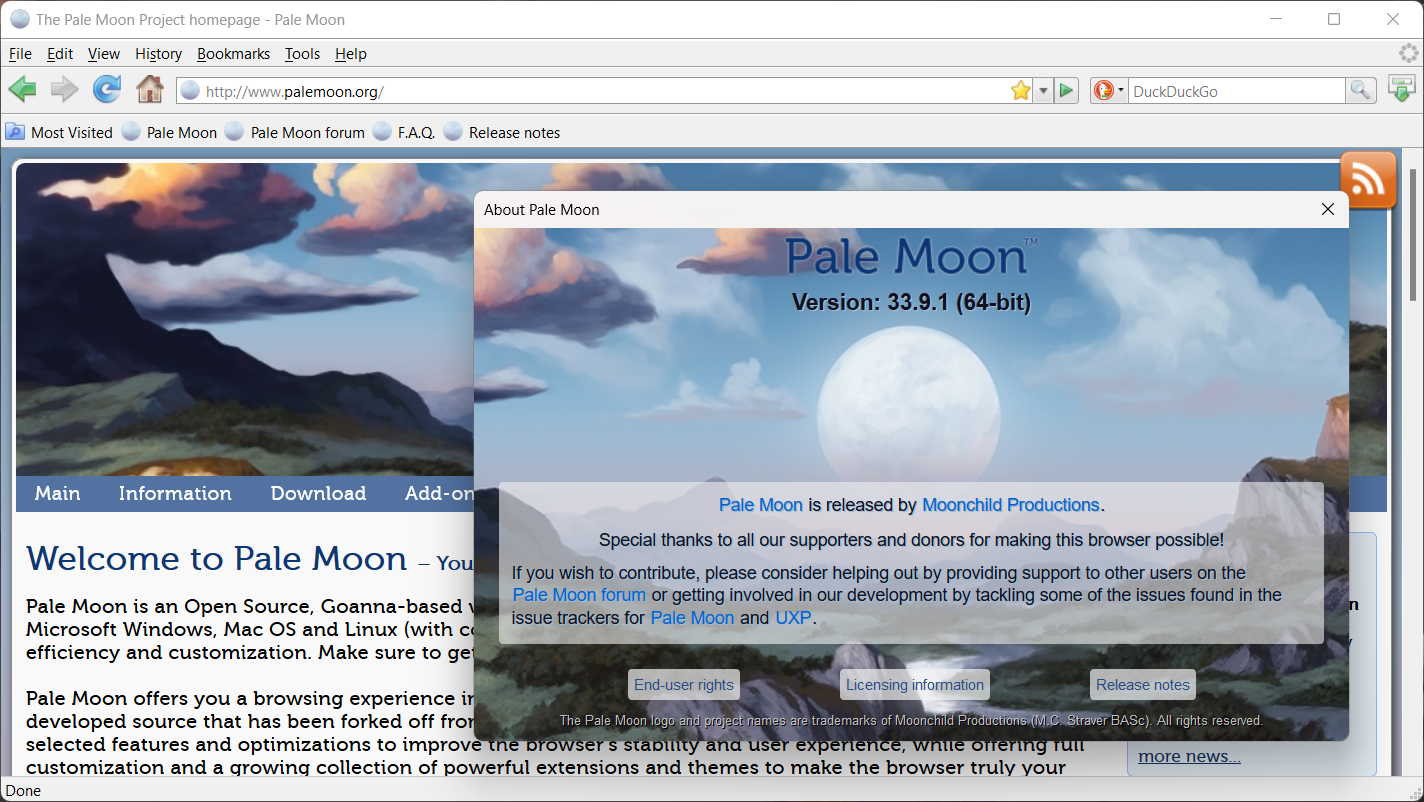This screenshot has width=1424, height=802.
Task: Open the Tools menu
Action: [x=302, y=54]
